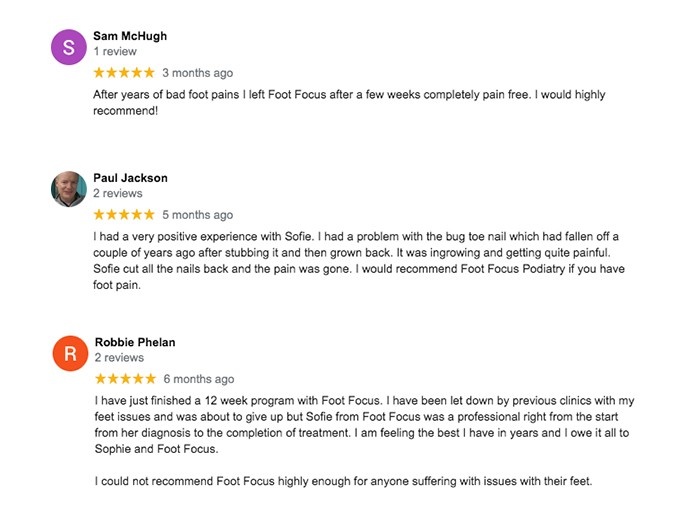Click the first star in Sam McHugh's rating
Screen dimensions: 700x512
pos(99,72)
